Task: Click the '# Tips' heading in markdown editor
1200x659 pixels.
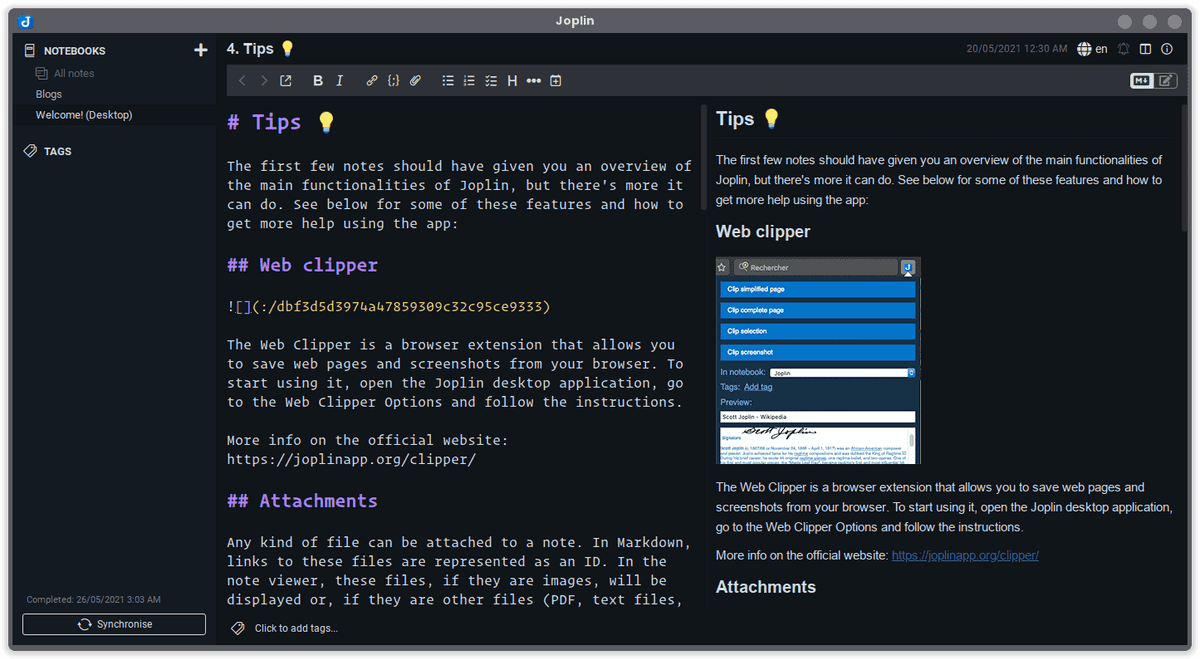Action: click(281, 122)
